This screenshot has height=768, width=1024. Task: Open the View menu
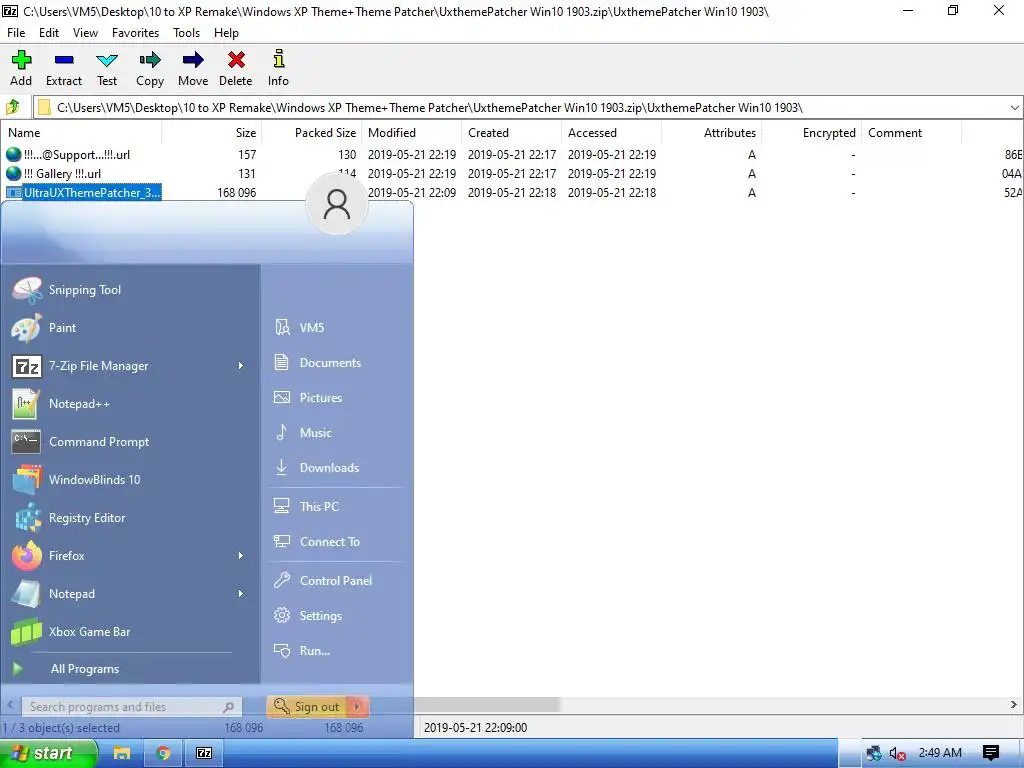(x=86, y=33)
